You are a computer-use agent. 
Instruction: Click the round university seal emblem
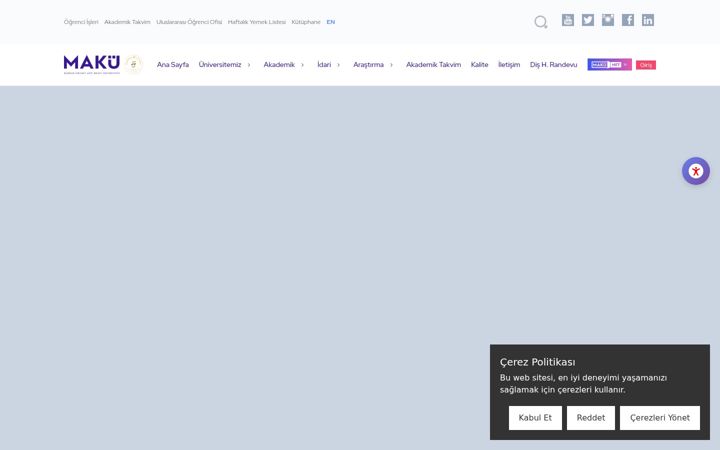tap(134, 64)
